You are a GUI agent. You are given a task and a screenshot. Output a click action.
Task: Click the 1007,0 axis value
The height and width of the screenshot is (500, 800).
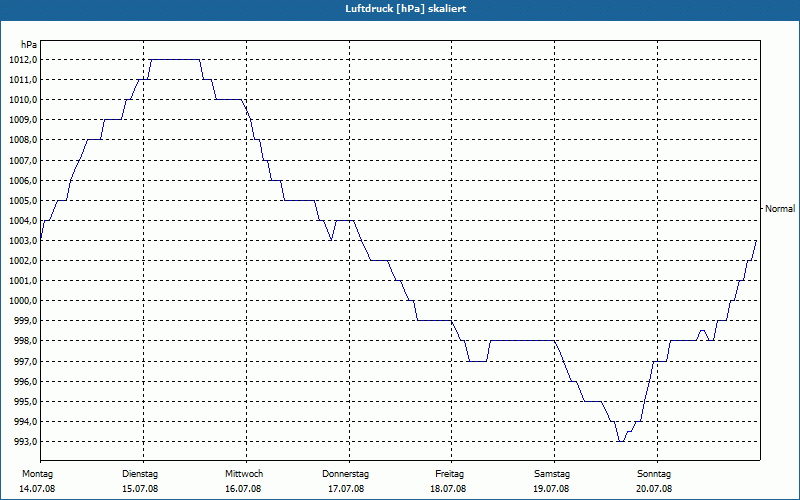(x=23, y=161)
